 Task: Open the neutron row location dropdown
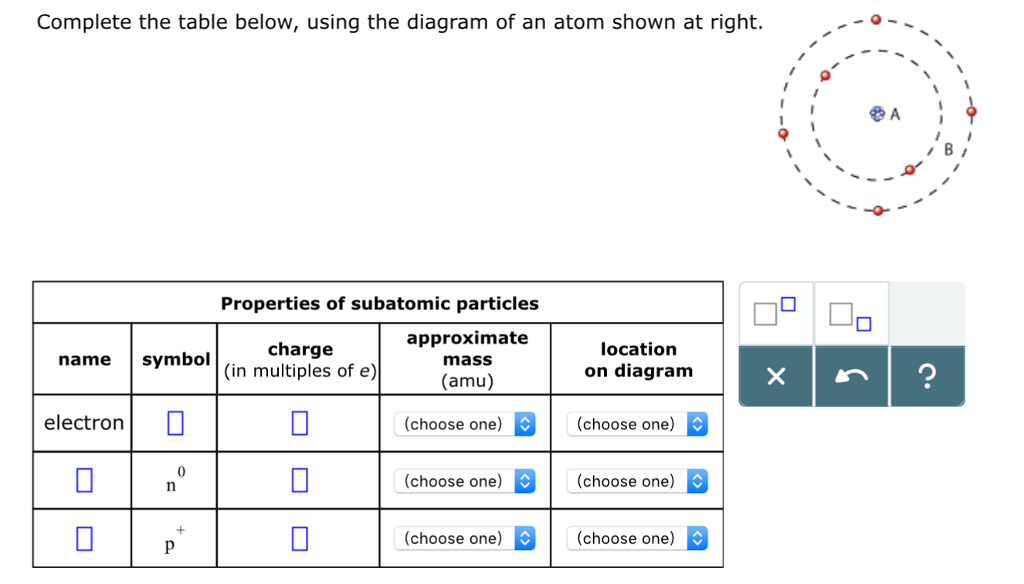point(638,481)
